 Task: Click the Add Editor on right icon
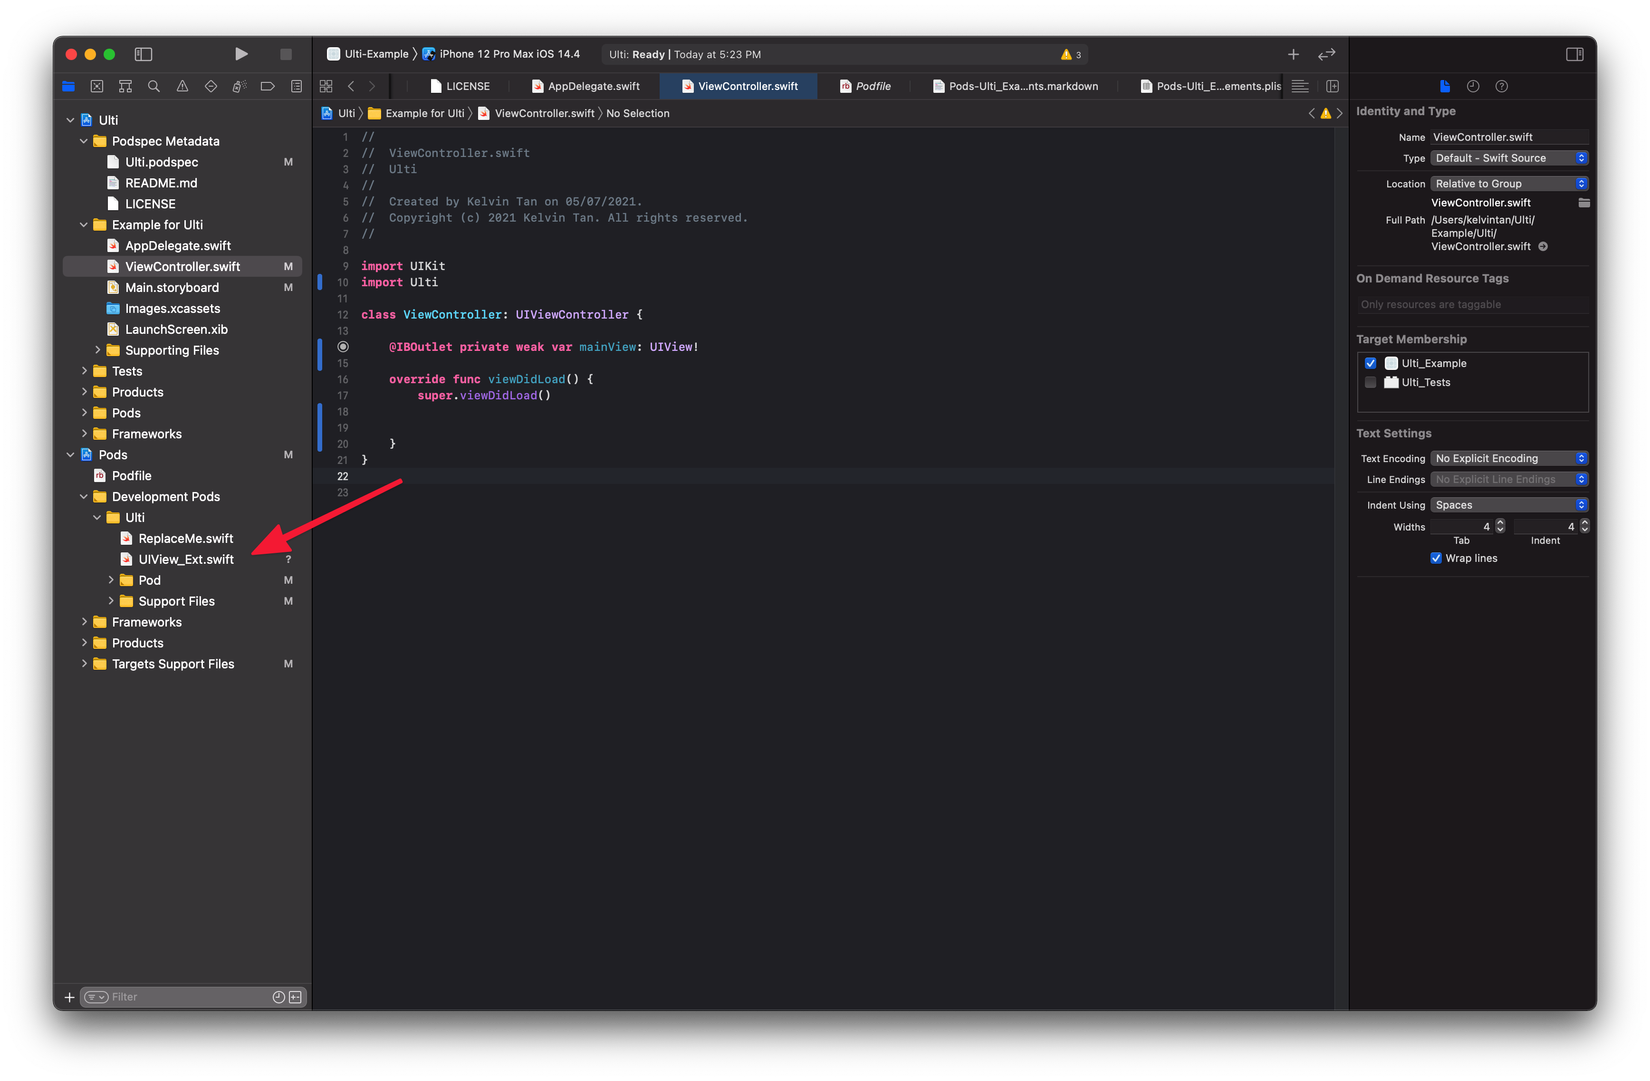[1332, 87]
